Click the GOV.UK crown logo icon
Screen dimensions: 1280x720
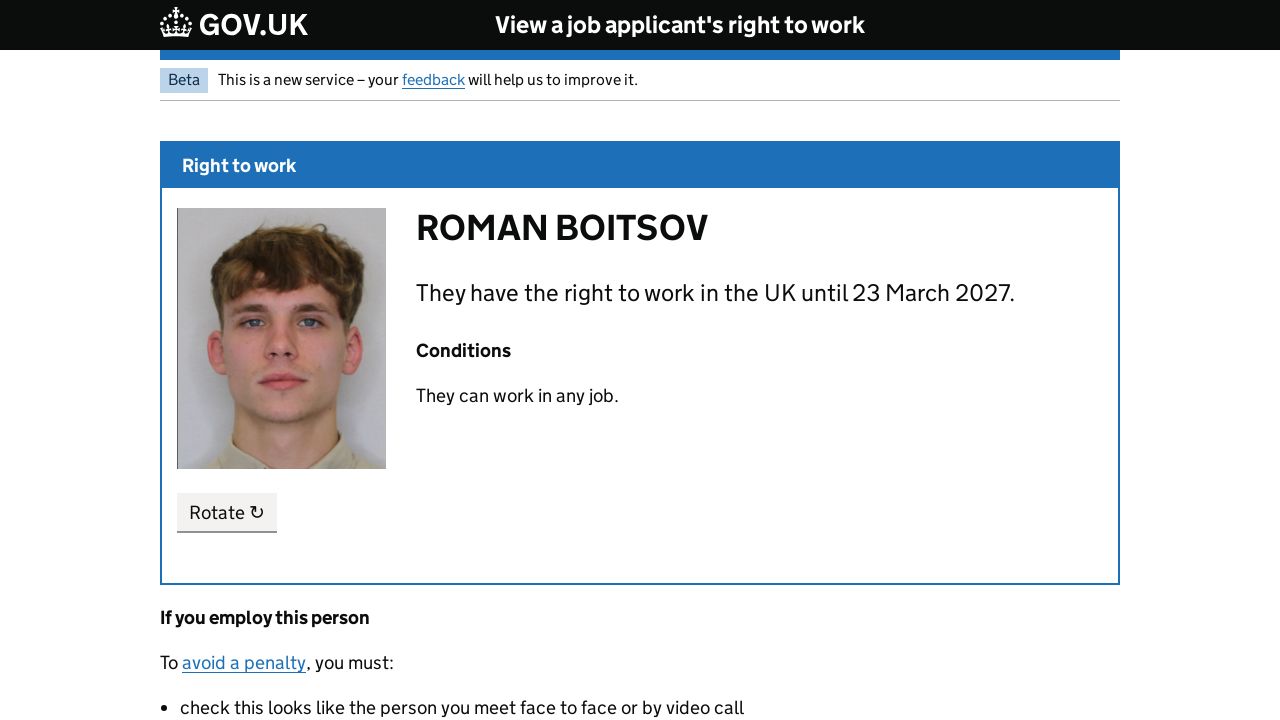point(176,23)
